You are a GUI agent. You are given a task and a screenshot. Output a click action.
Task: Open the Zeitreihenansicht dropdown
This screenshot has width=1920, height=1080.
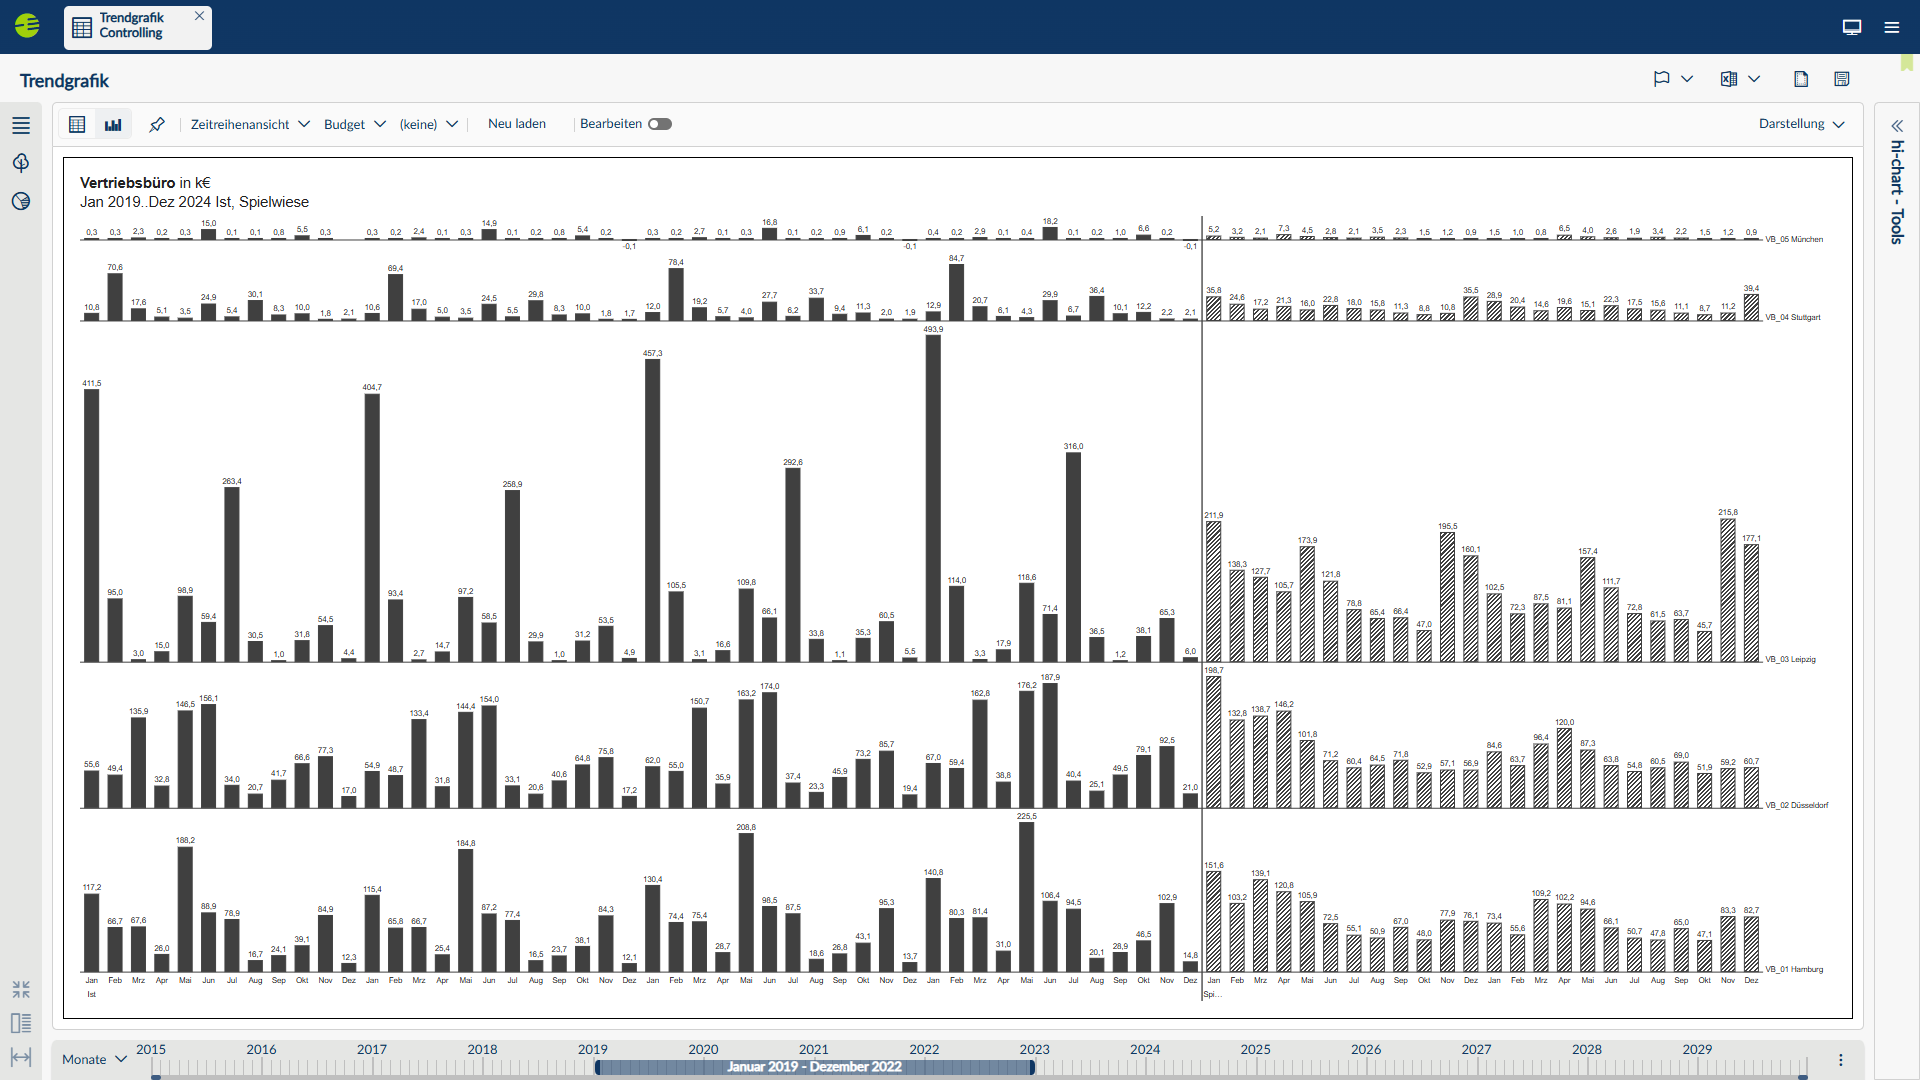click(x=250, y=124)
